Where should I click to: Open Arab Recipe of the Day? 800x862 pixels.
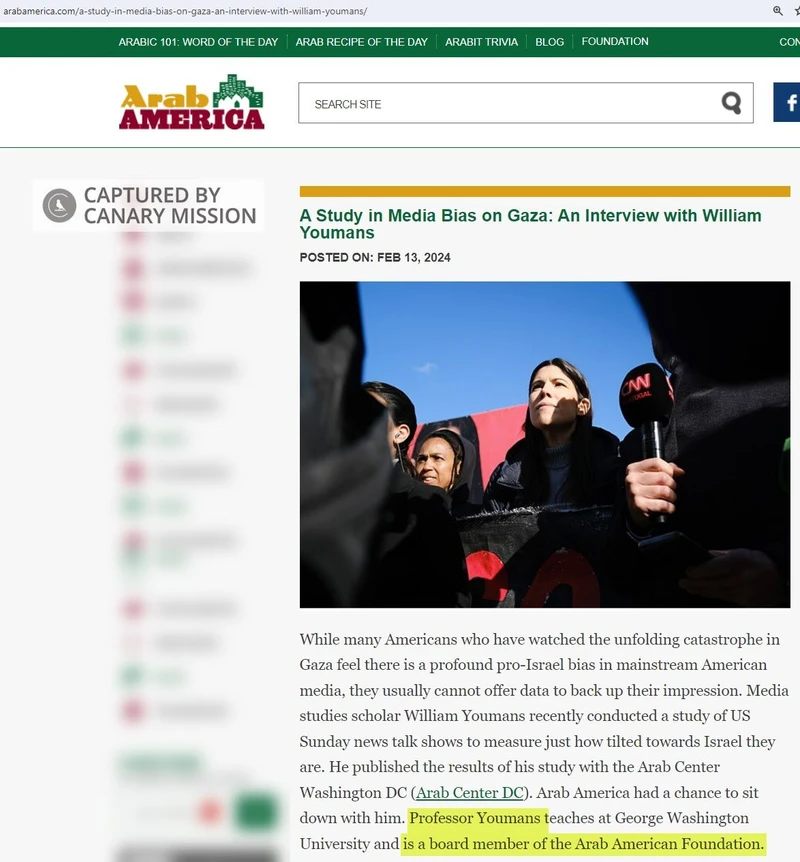click(x=361, y=42)
